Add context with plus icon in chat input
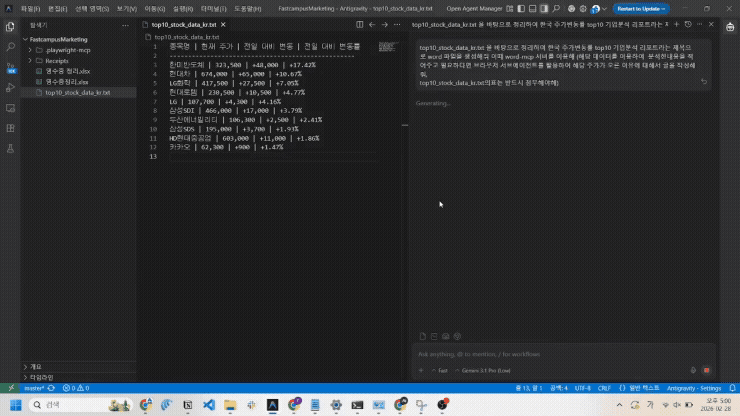Viewport: 740px width, 416px height. [421, 370]
